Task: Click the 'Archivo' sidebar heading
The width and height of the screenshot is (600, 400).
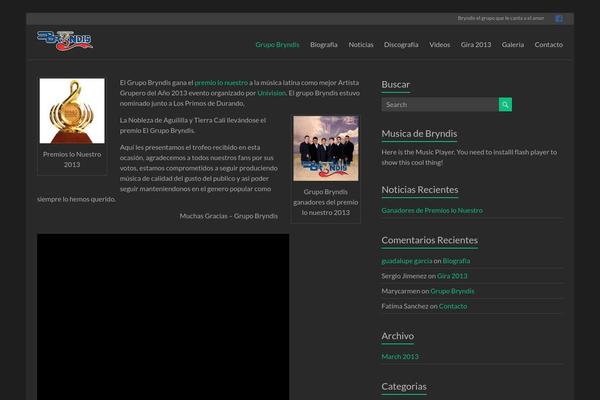Action: tap(398, 336)
